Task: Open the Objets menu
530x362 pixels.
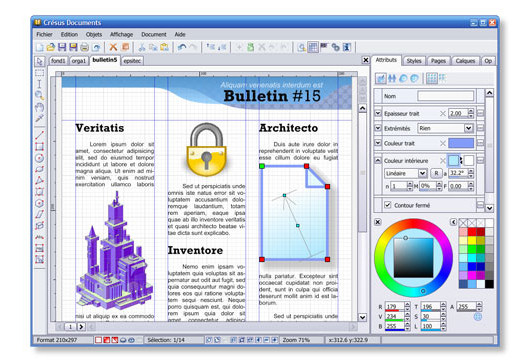Action: coord(94,34)
